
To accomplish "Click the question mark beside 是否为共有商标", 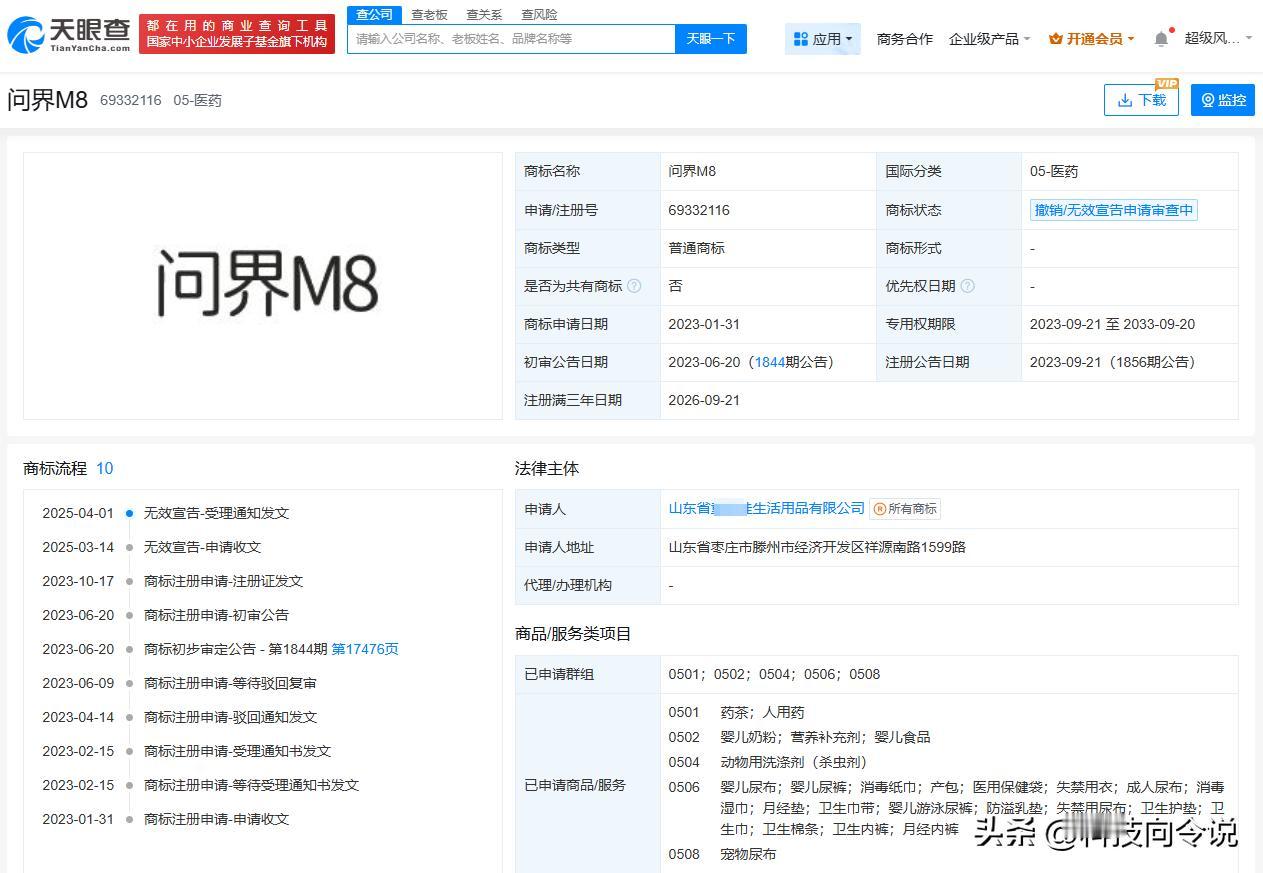I will coord(634,286).
